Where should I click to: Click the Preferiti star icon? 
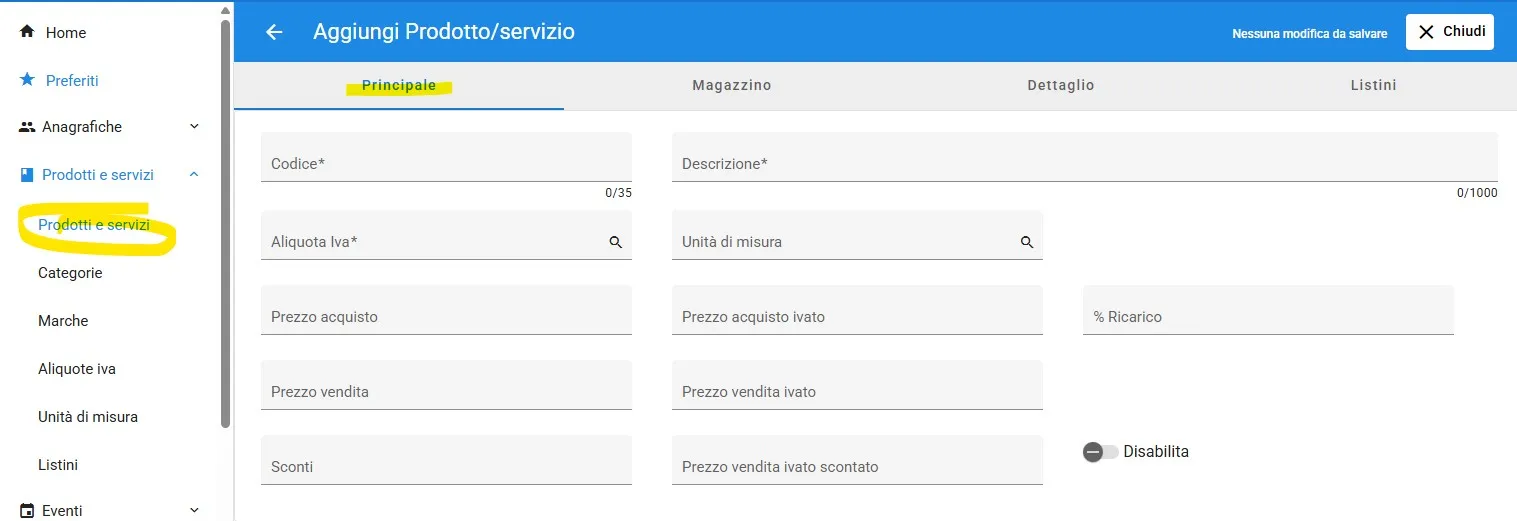coord(27,80)
